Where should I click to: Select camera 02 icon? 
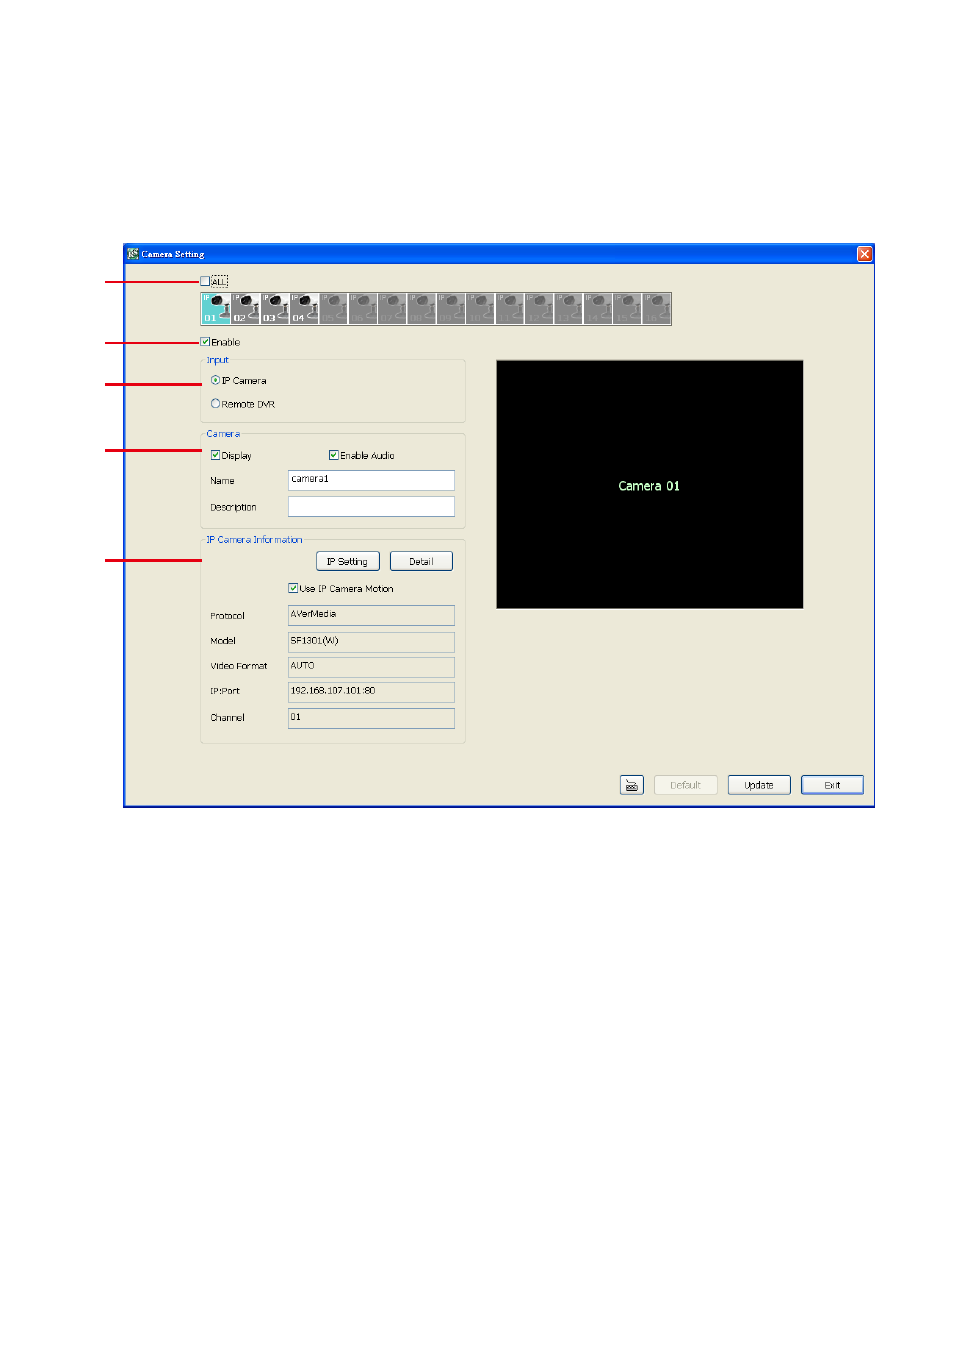(246, 308)
